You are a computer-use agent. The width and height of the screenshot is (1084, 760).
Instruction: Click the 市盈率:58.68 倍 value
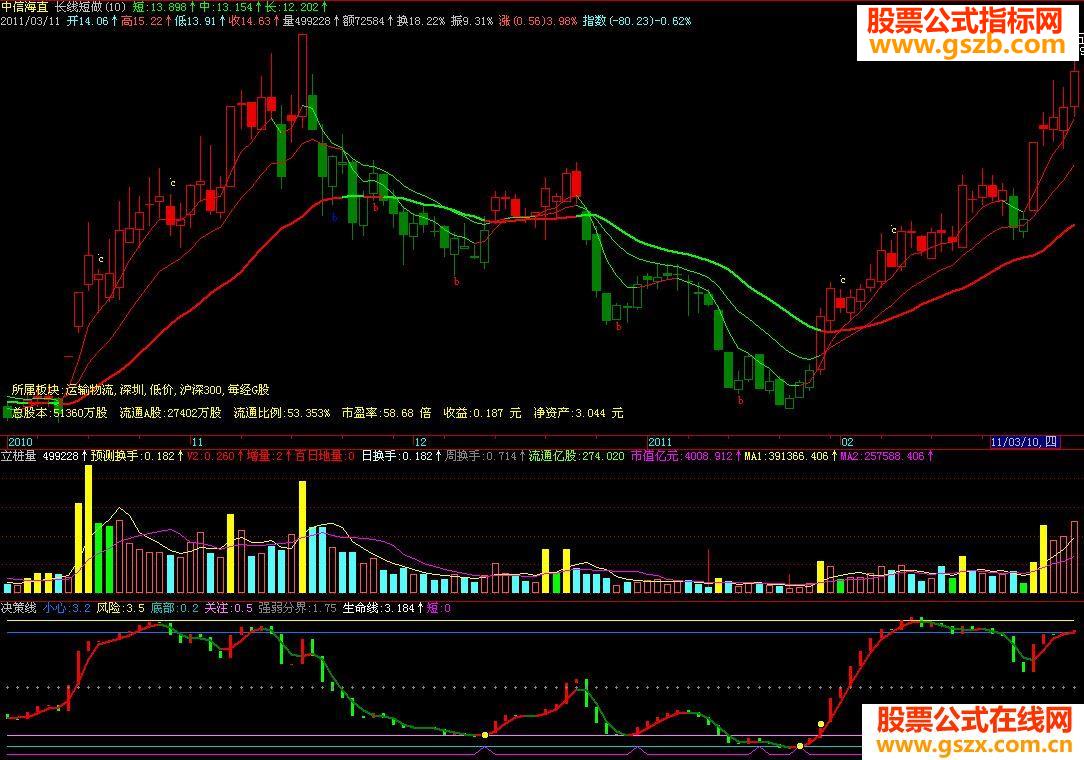coord(386,413)
